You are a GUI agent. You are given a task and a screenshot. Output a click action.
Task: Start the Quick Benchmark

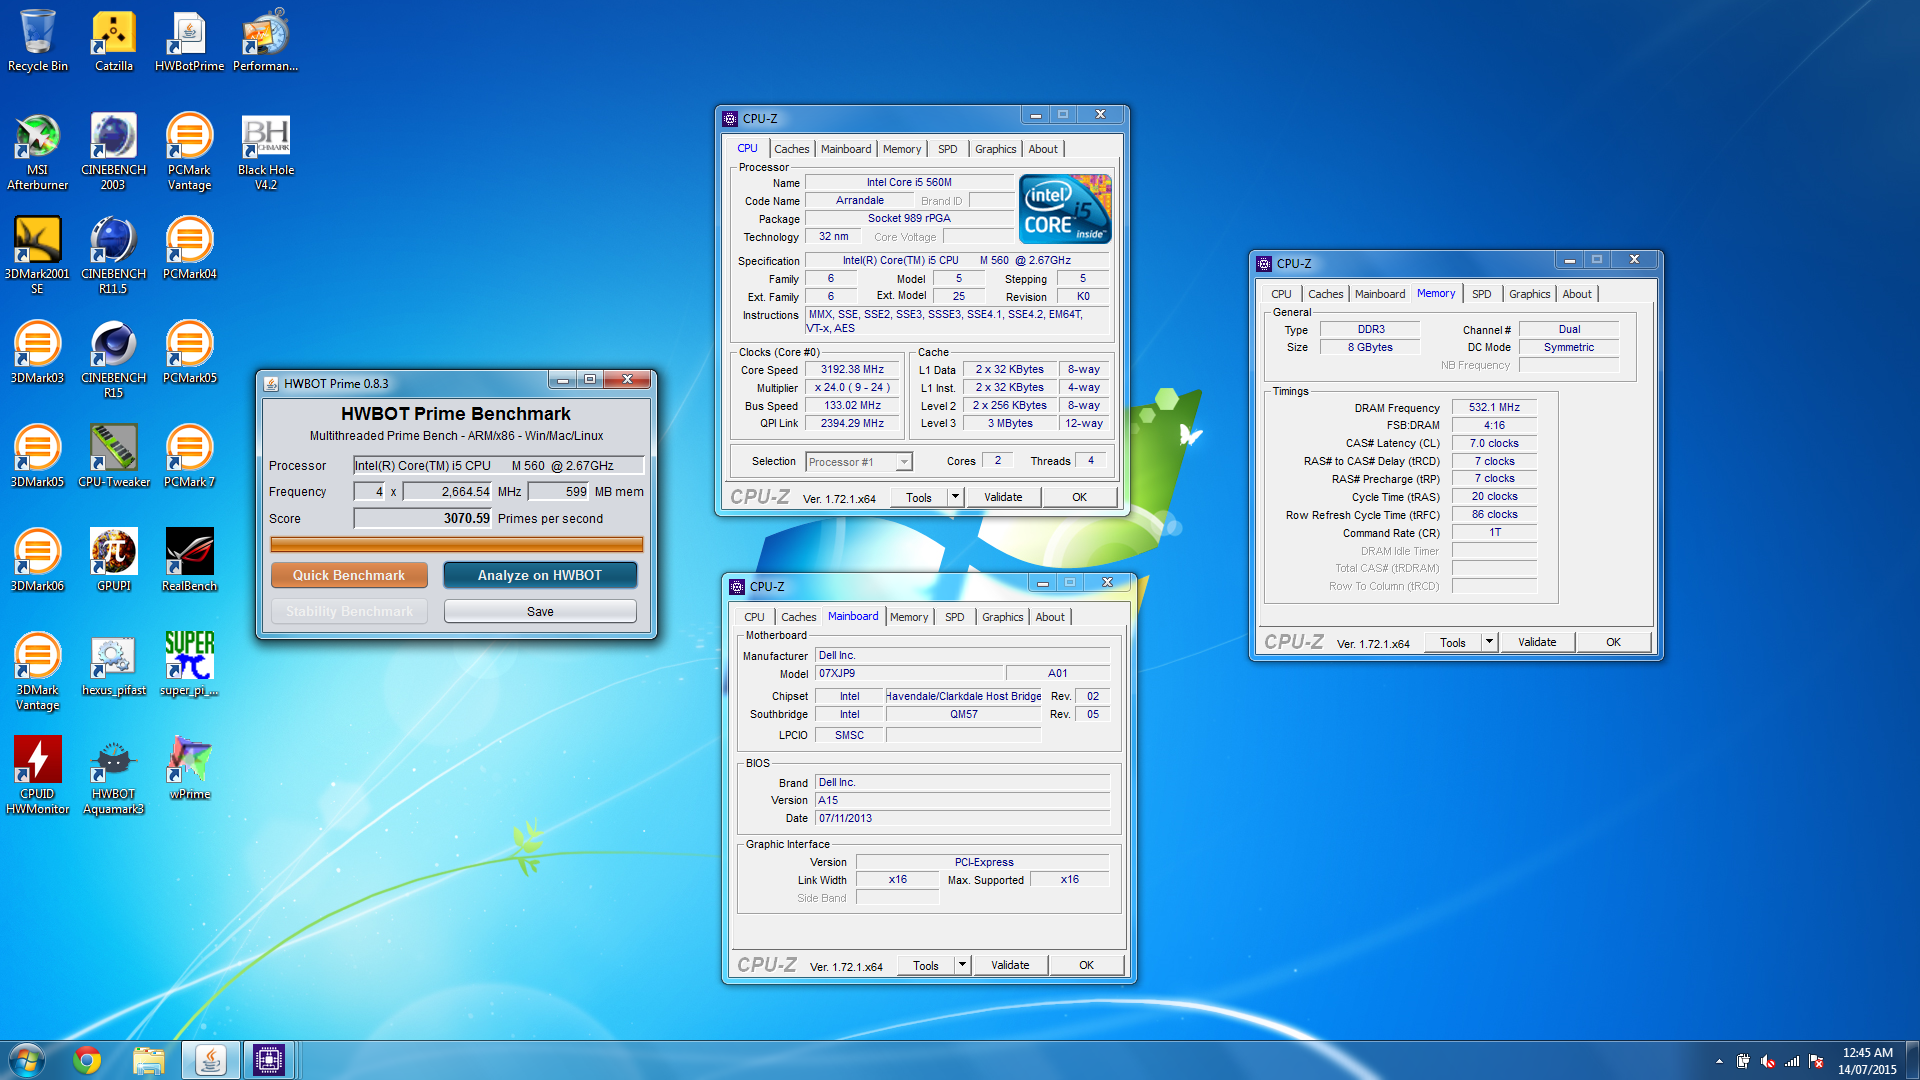pyautogui.click(x=349, y=575)
